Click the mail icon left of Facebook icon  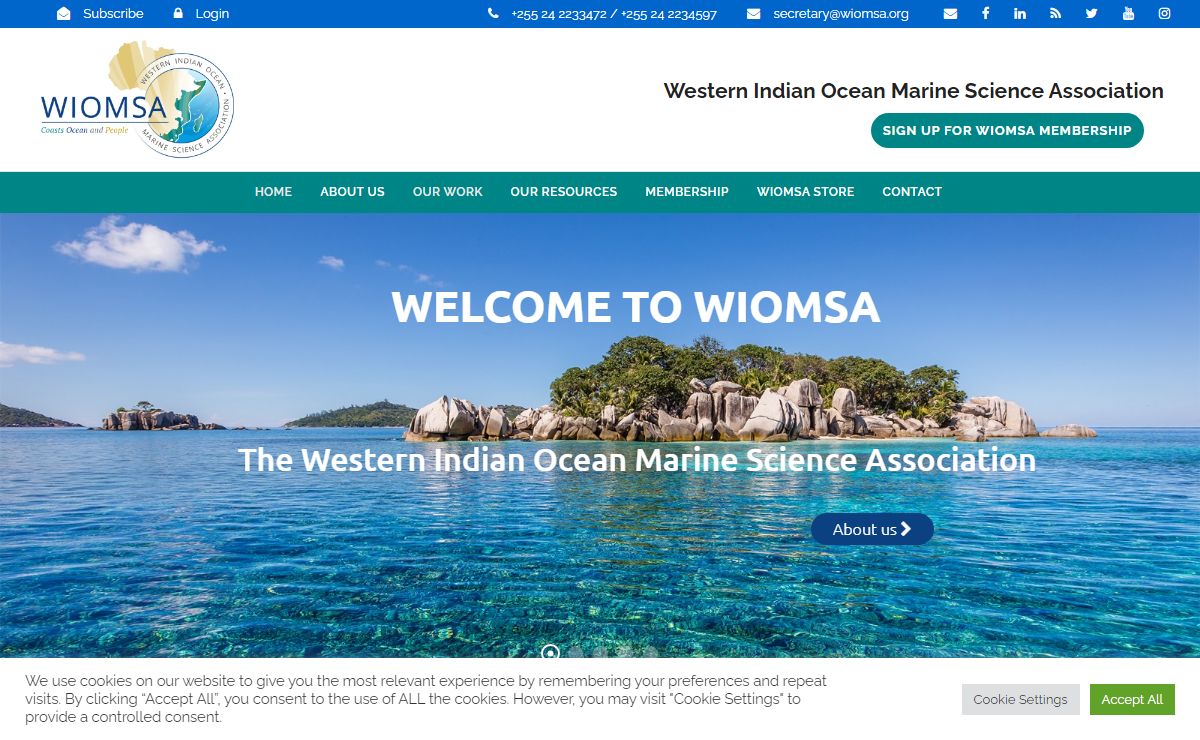coord(950,14)
